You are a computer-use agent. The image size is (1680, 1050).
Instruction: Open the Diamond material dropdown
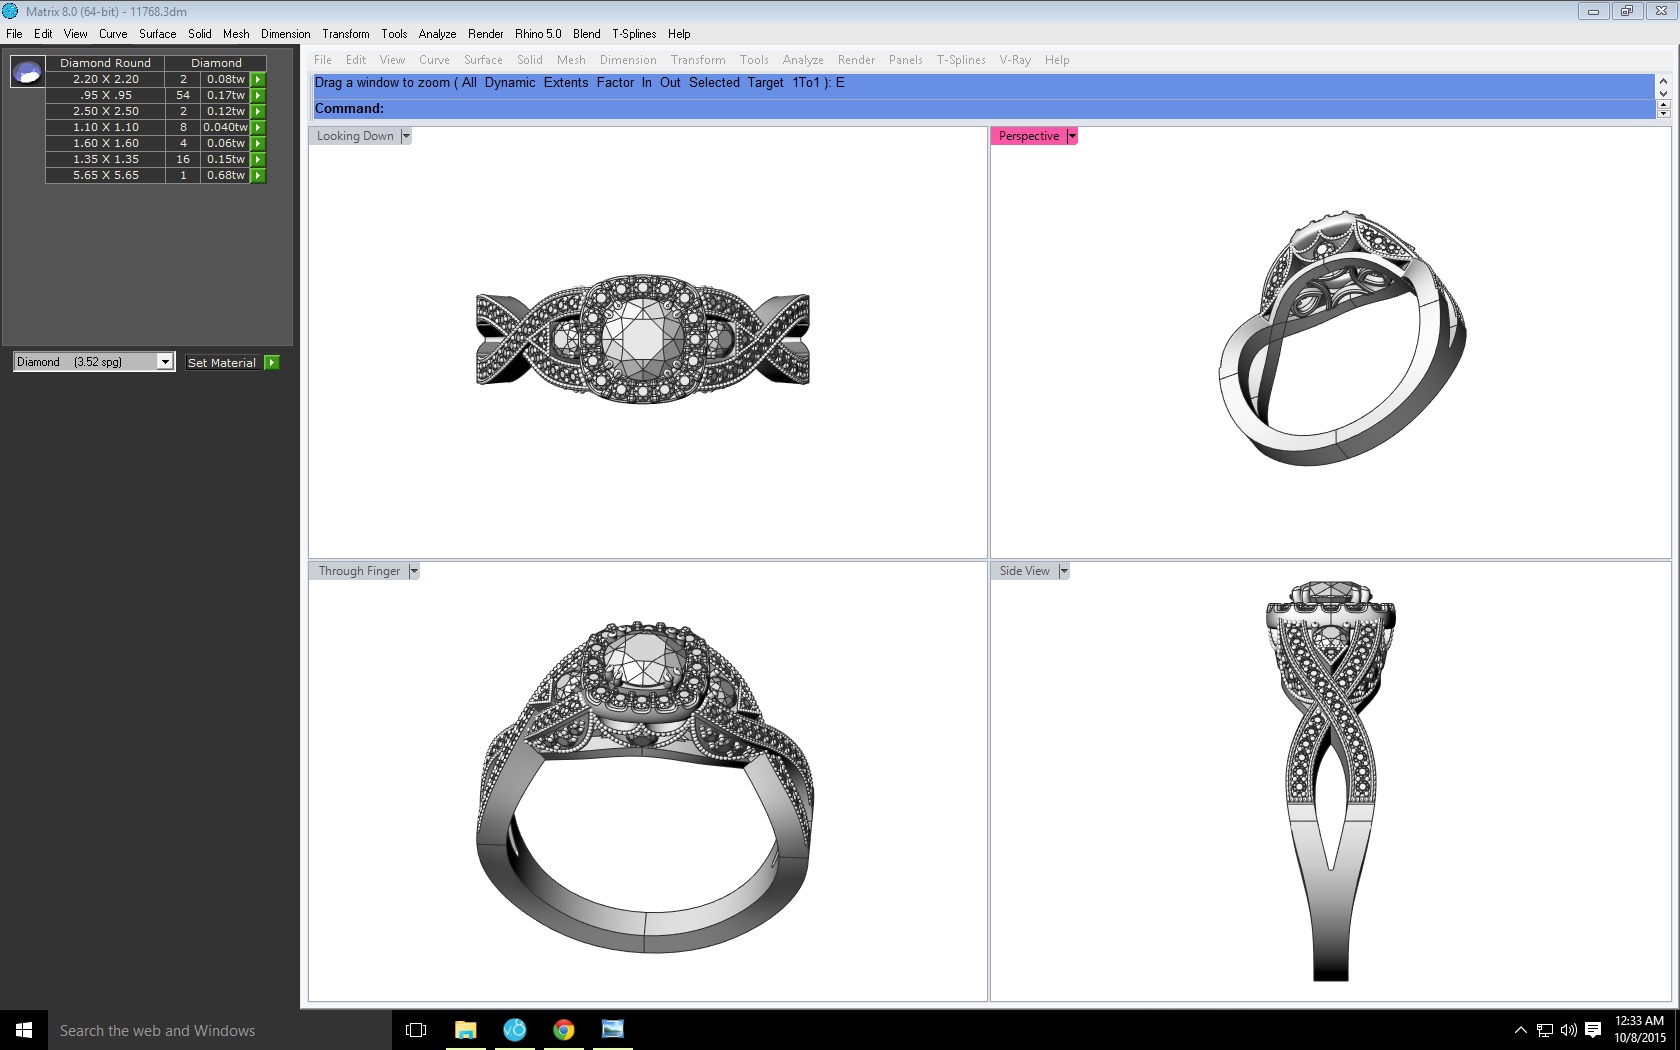(165, 362)
